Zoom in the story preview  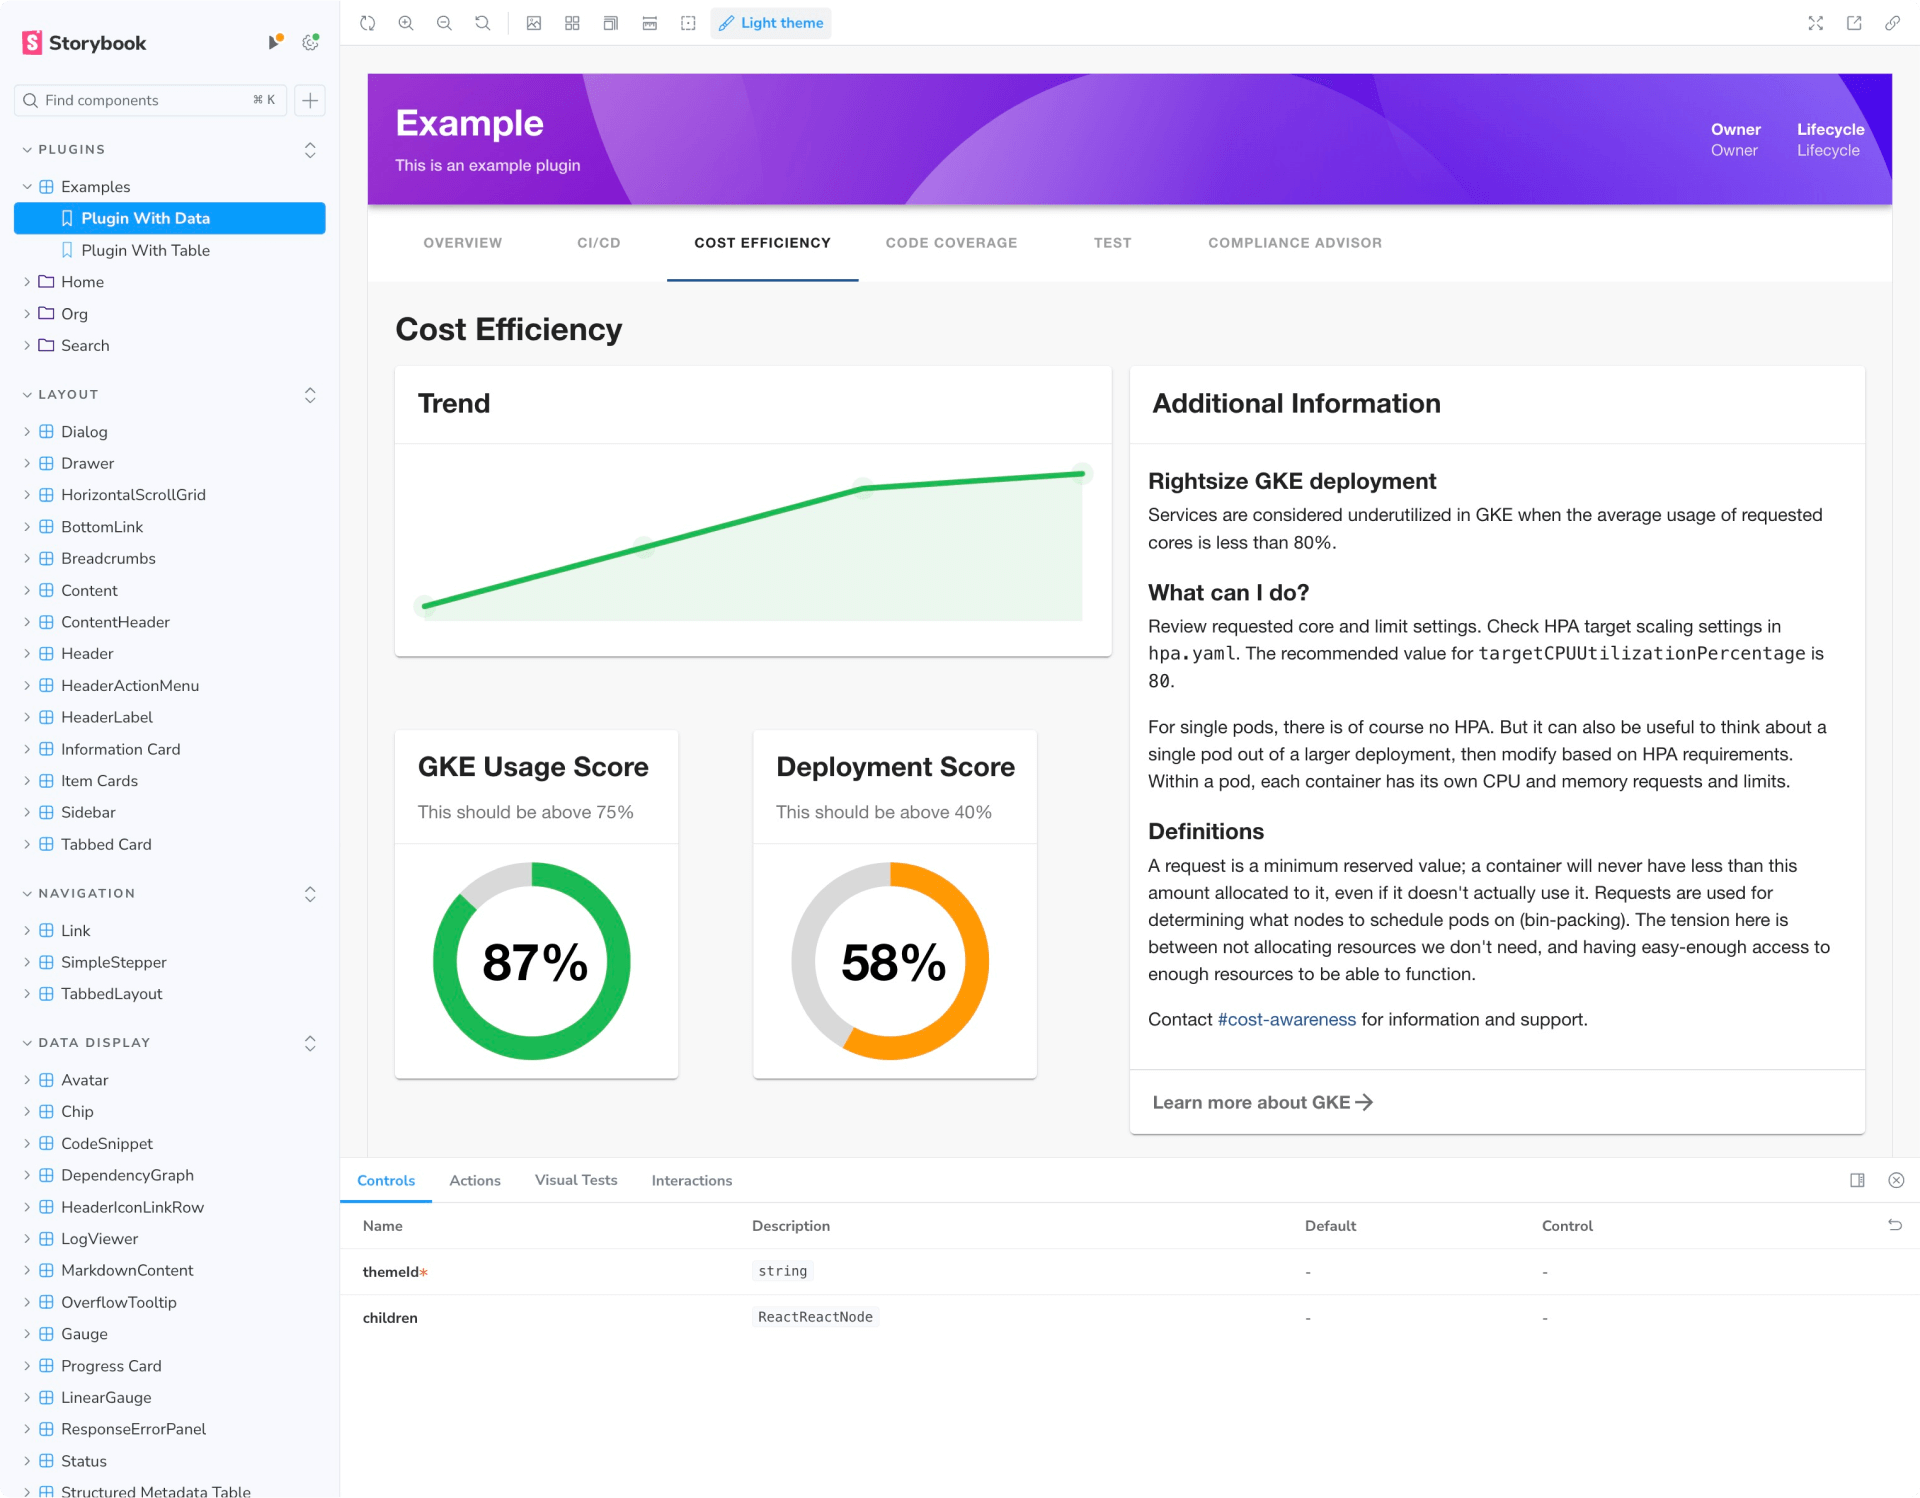[406, 23]
